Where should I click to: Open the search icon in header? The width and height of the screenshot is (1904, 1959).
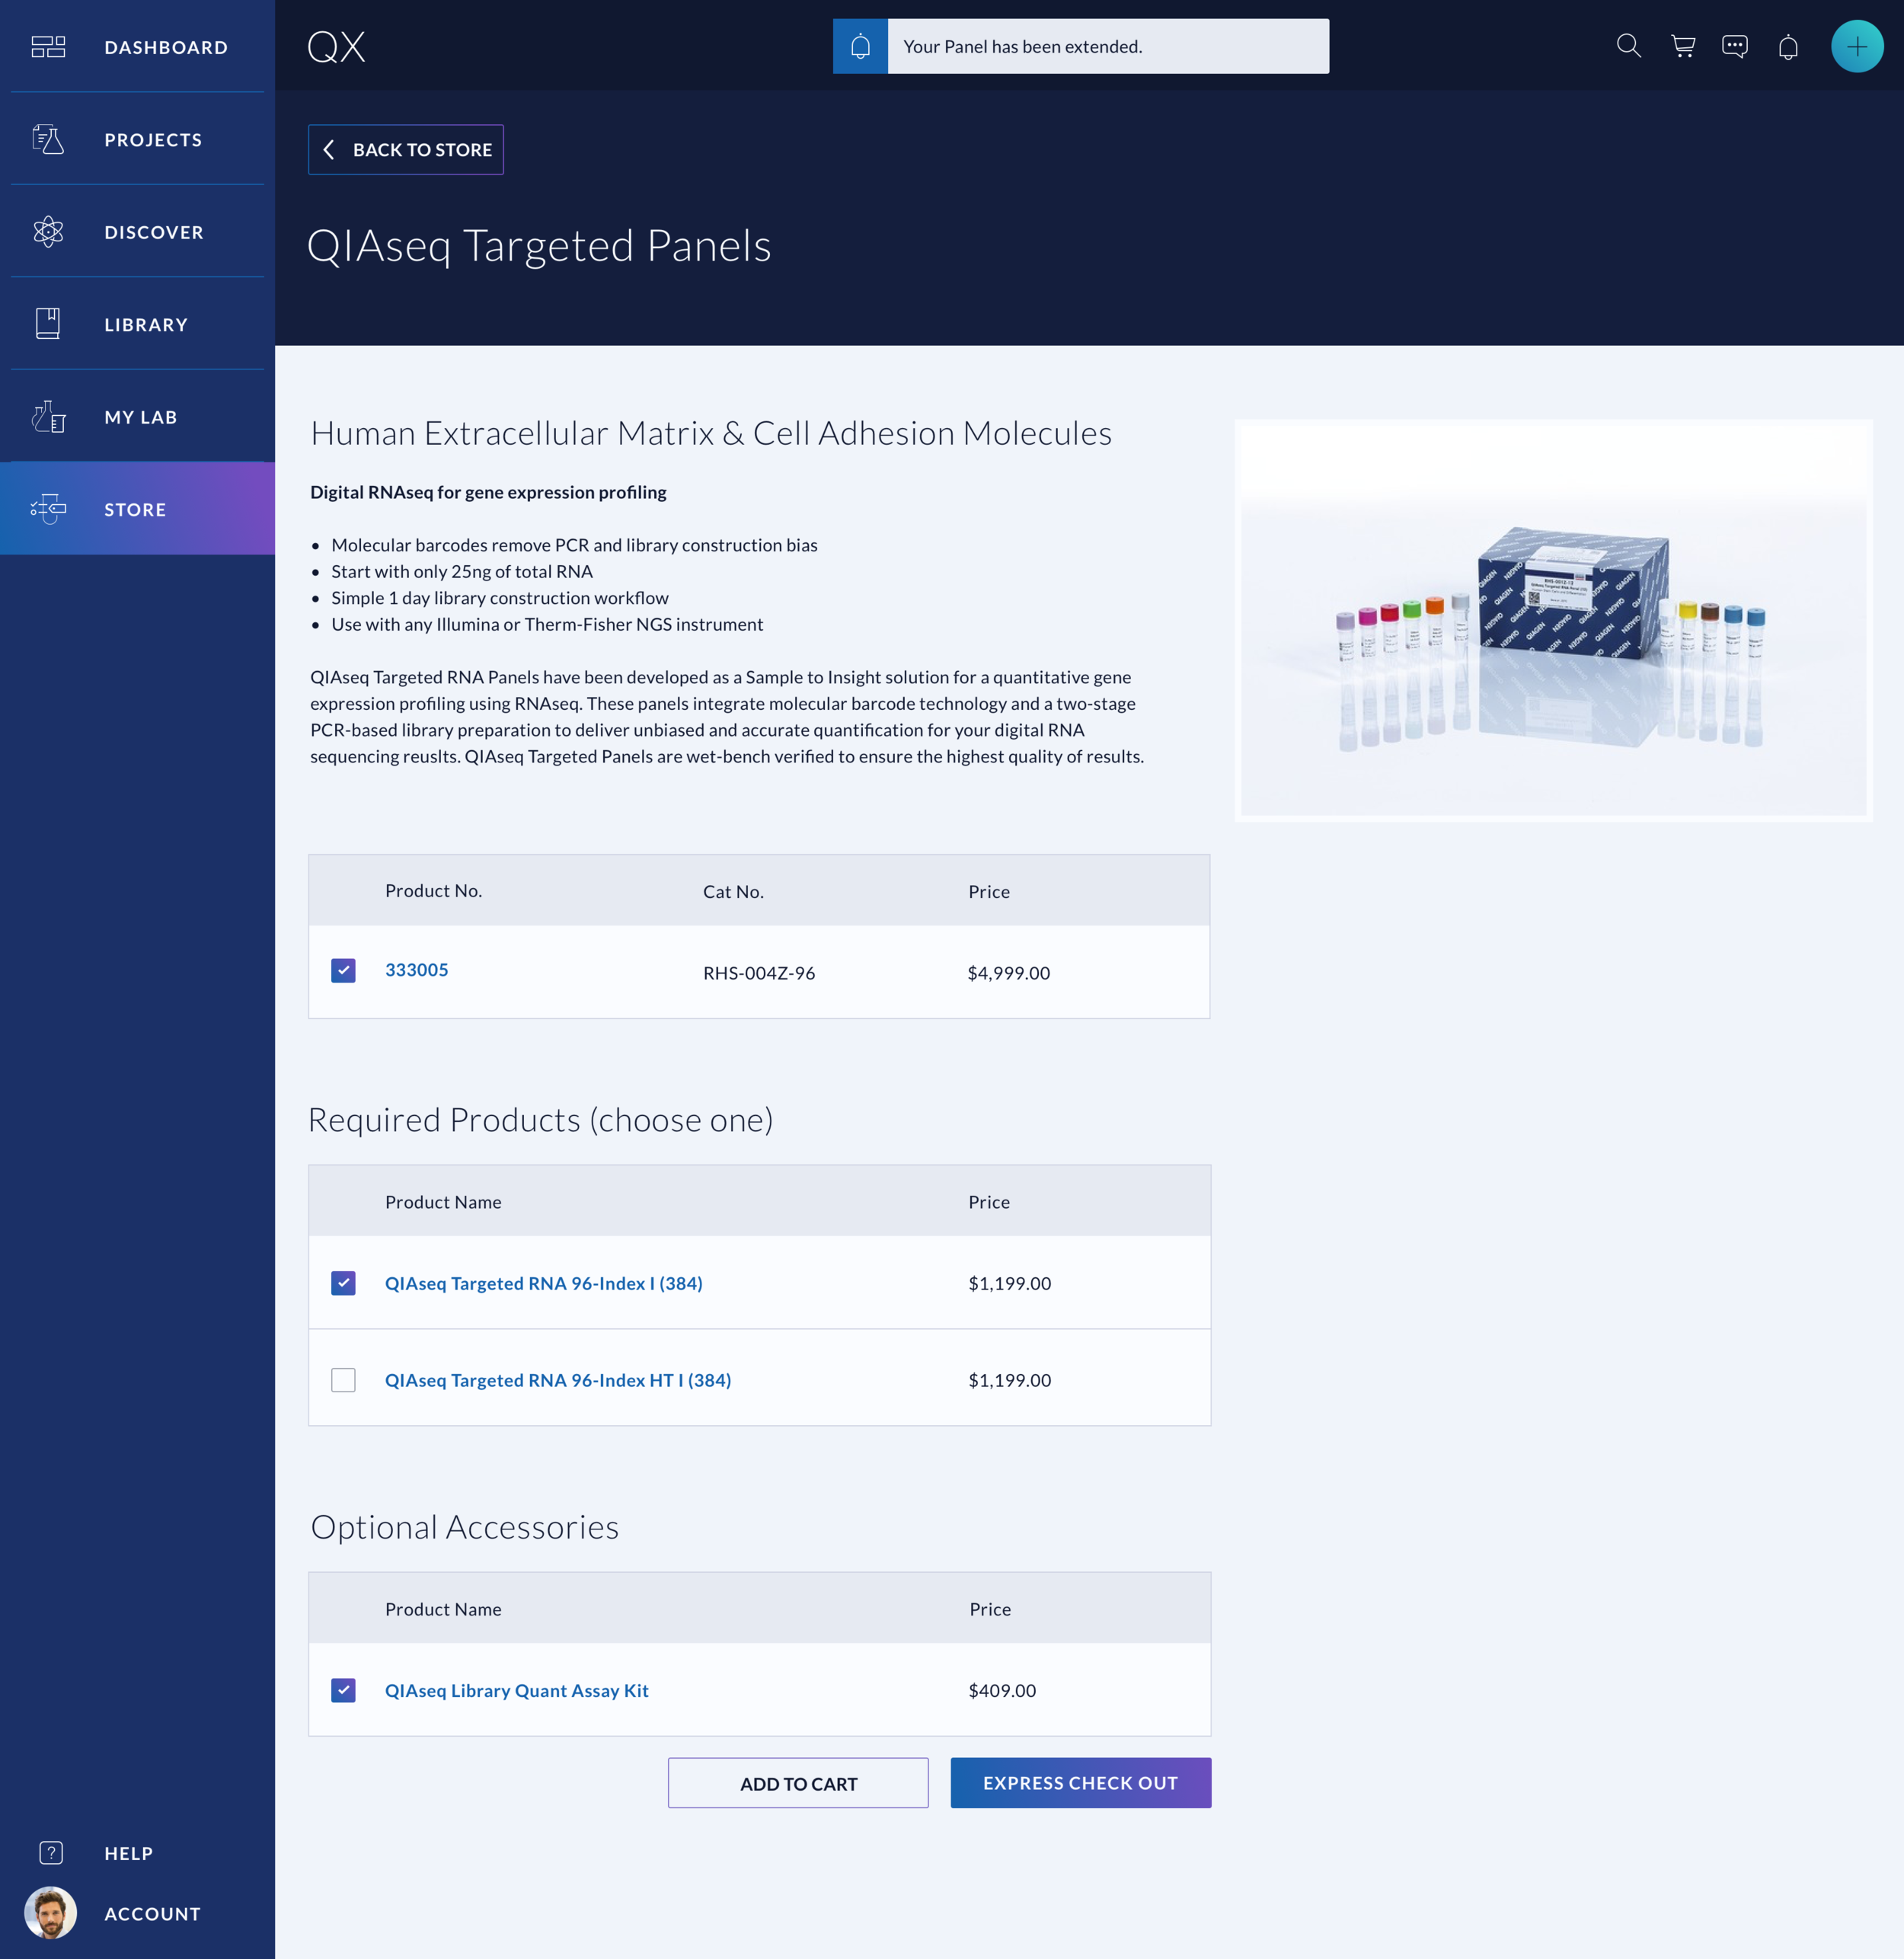[1628, 46]
